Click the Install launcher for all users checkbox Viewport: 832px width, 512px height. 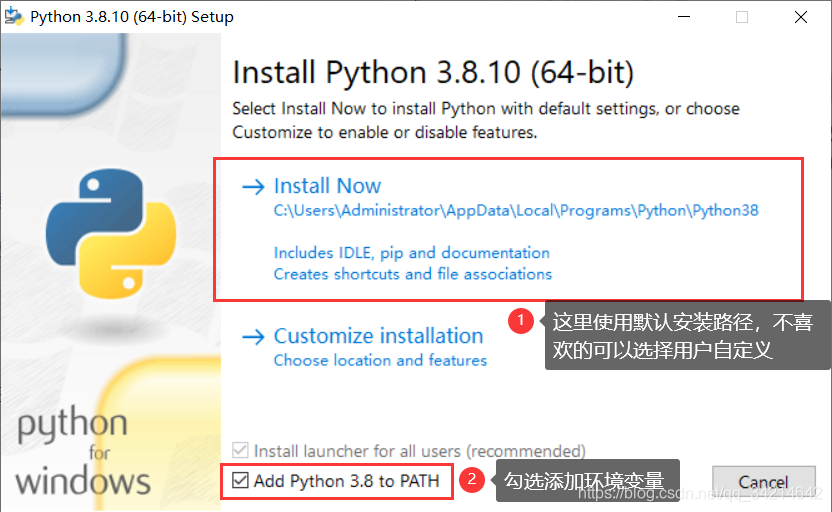click(x=240, y=451)
